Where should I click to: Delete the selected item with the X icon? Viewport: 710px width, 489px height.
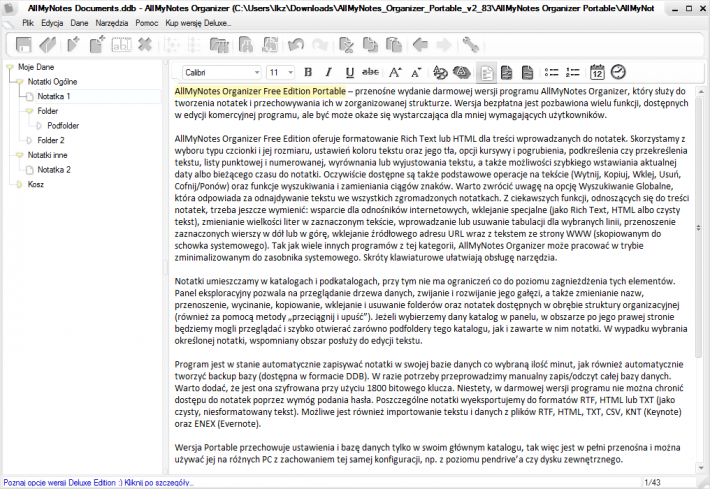pyautogui.click(x=145, y=45)
